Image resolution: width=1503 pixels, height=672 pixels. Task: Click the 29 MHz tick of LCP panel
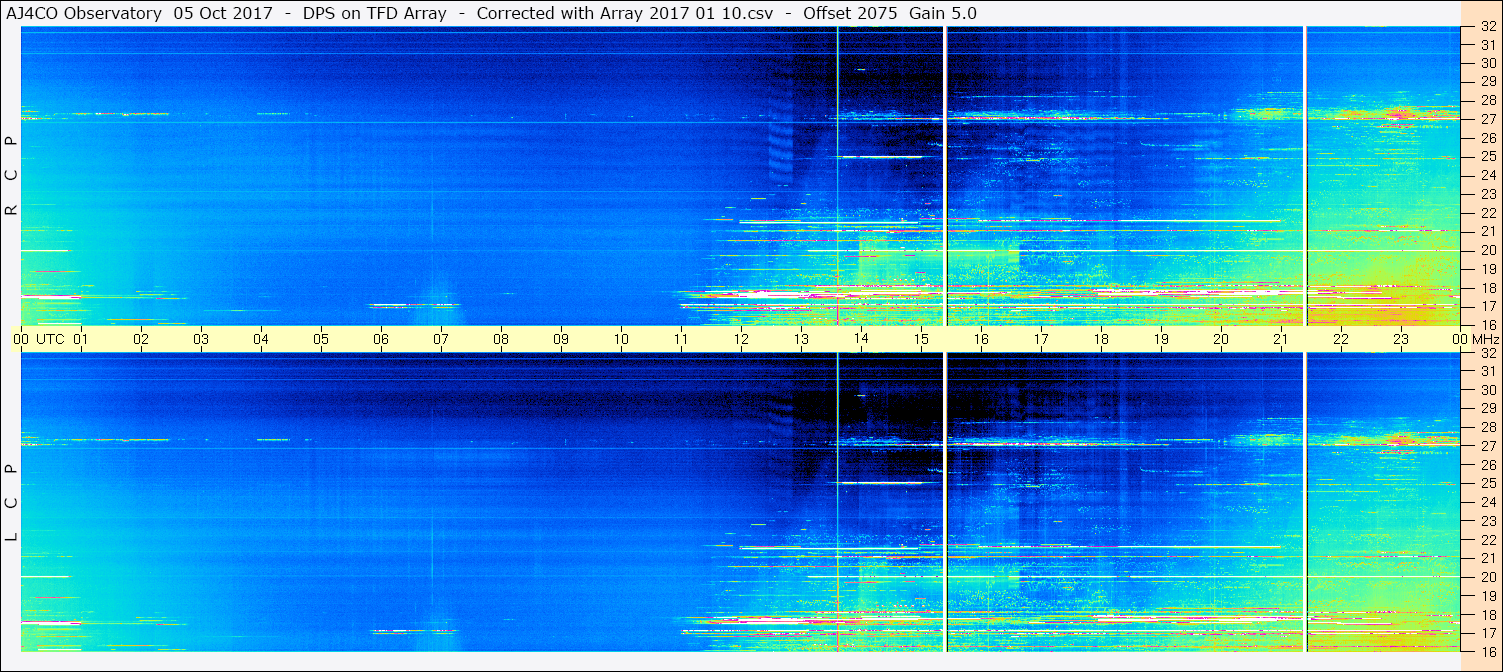tap(1487, 409)
